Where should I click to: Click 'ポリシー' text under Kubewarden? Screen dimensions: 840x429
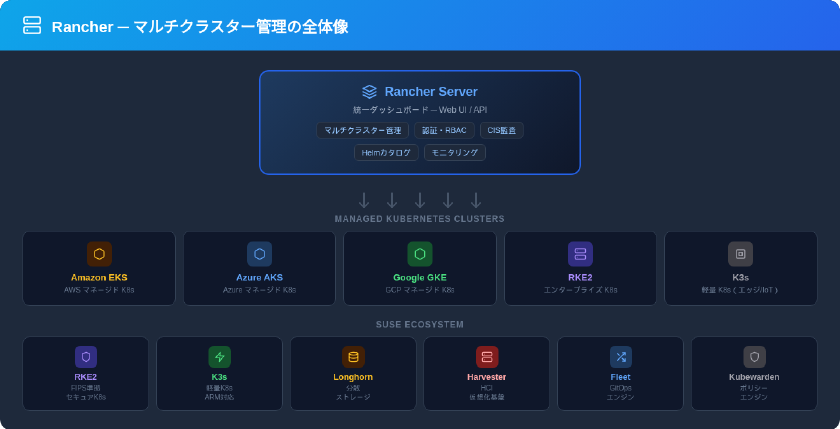coord(754,387)
